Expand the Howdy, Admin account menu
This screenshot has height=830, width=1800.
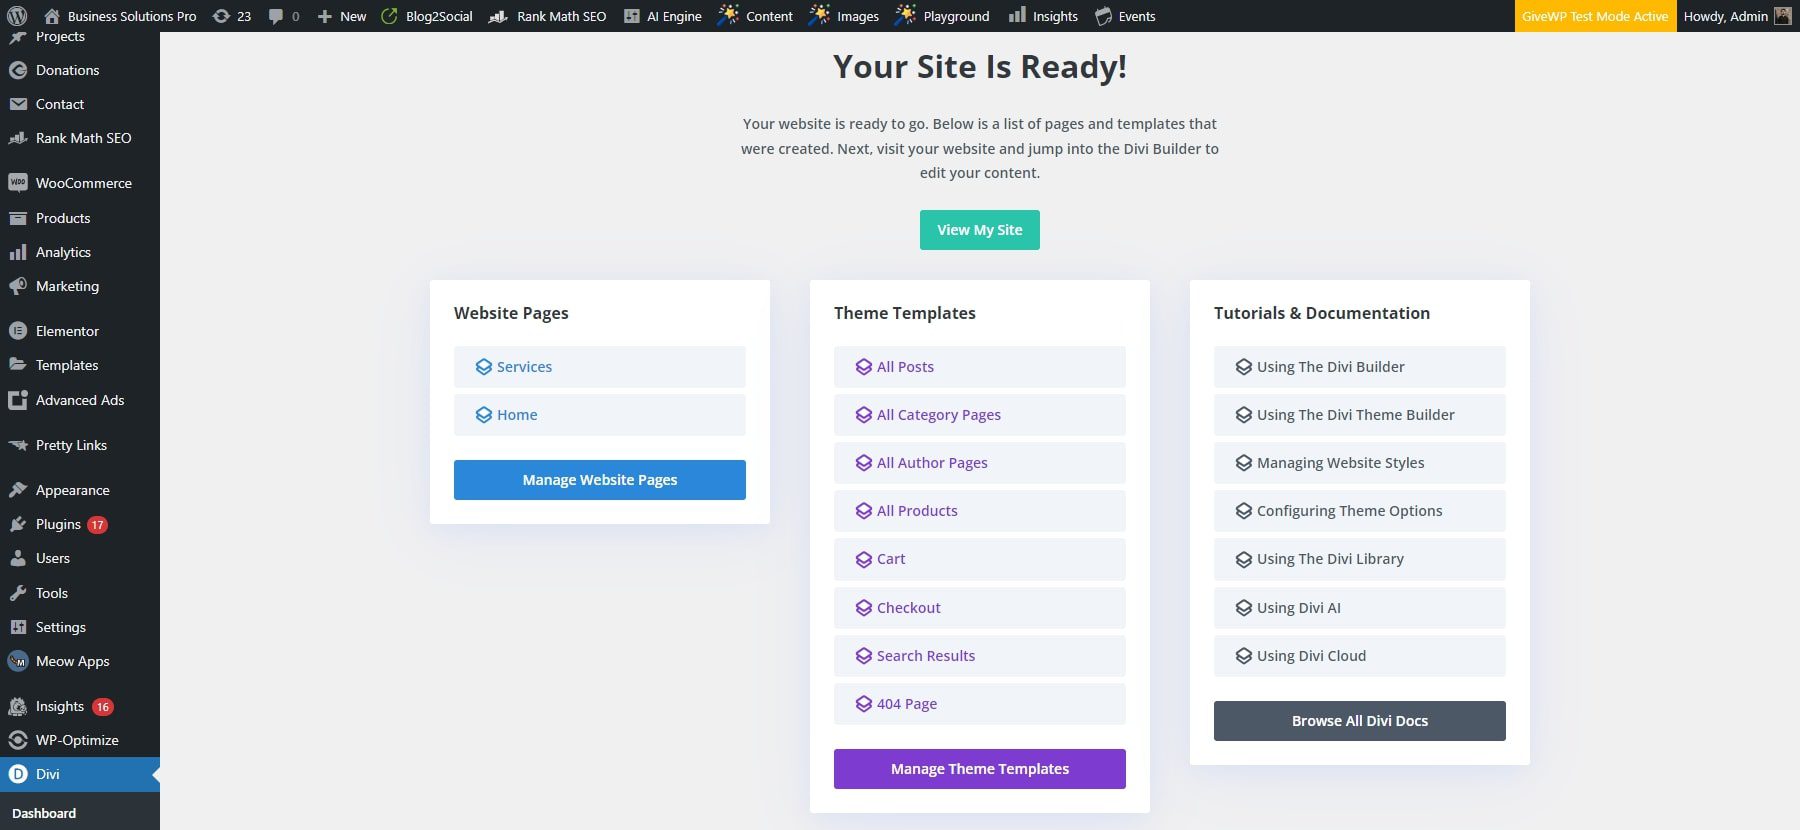pos(1725,16)
